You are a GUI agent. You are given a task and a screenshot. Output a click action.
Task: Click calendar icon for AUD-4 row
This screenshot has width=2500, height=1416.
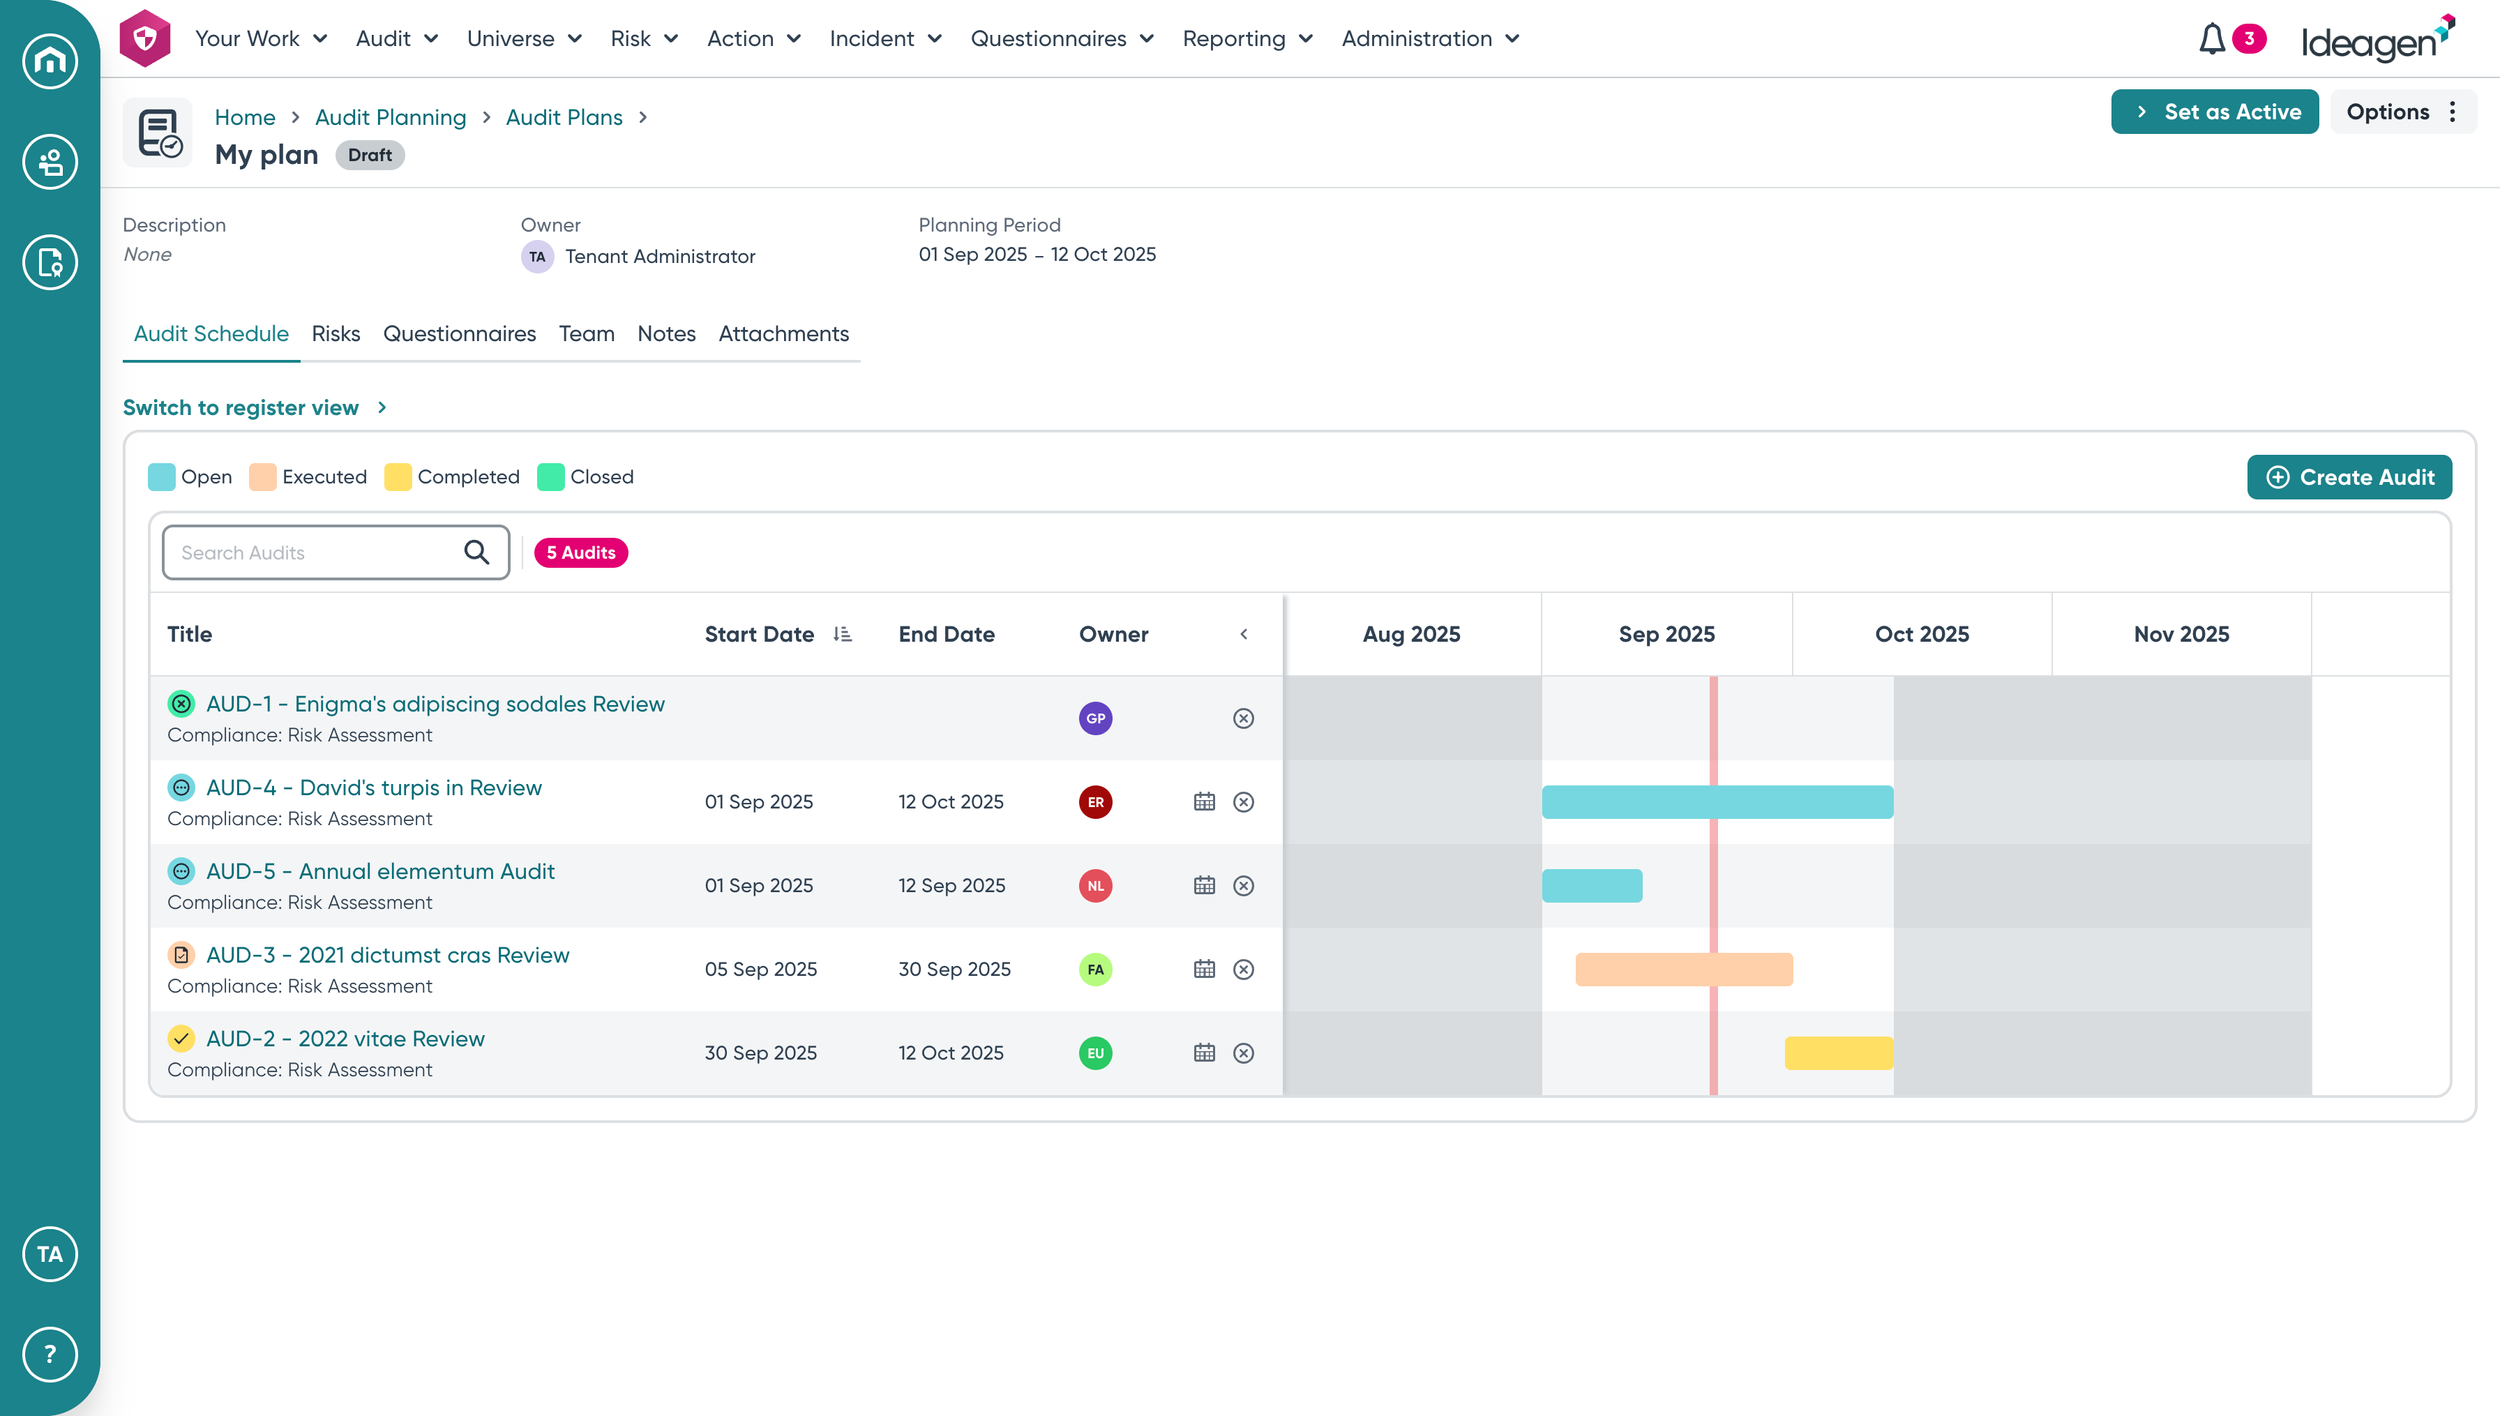(x=1204, y=802)
